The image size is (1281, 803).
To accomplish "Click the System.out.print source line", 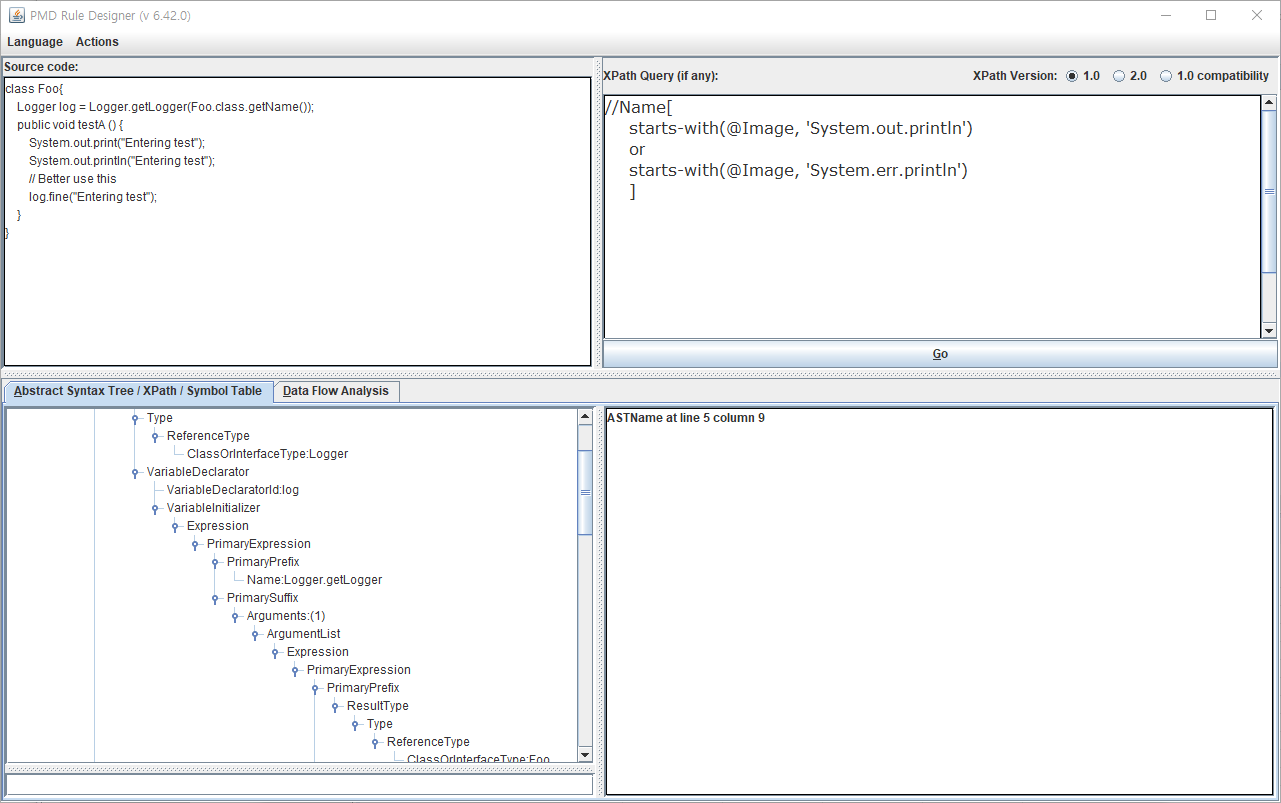I will (116, 143).
